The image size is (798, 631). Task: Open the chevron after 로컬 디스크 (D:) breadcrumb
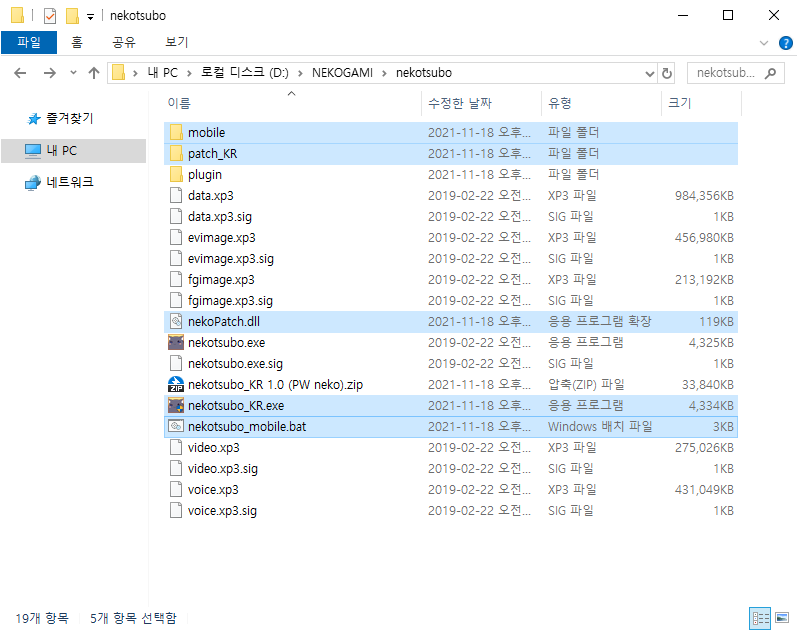pyautogui.click(x=300, y=73)
